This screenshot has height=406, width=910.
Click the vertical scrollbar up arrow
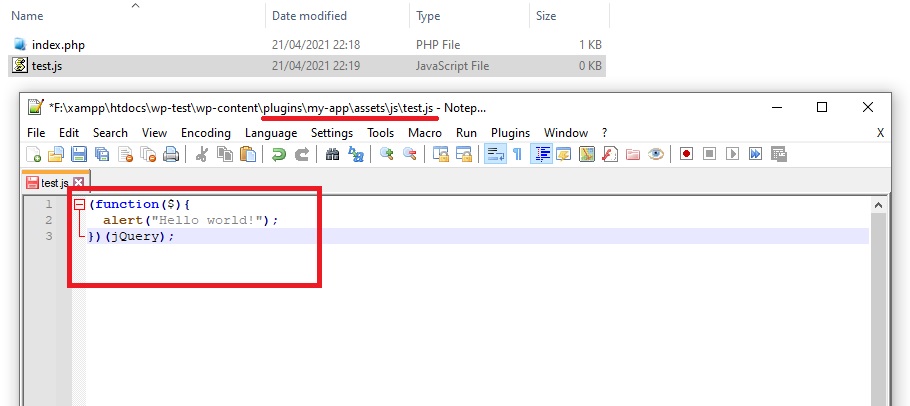coord(879,205)
